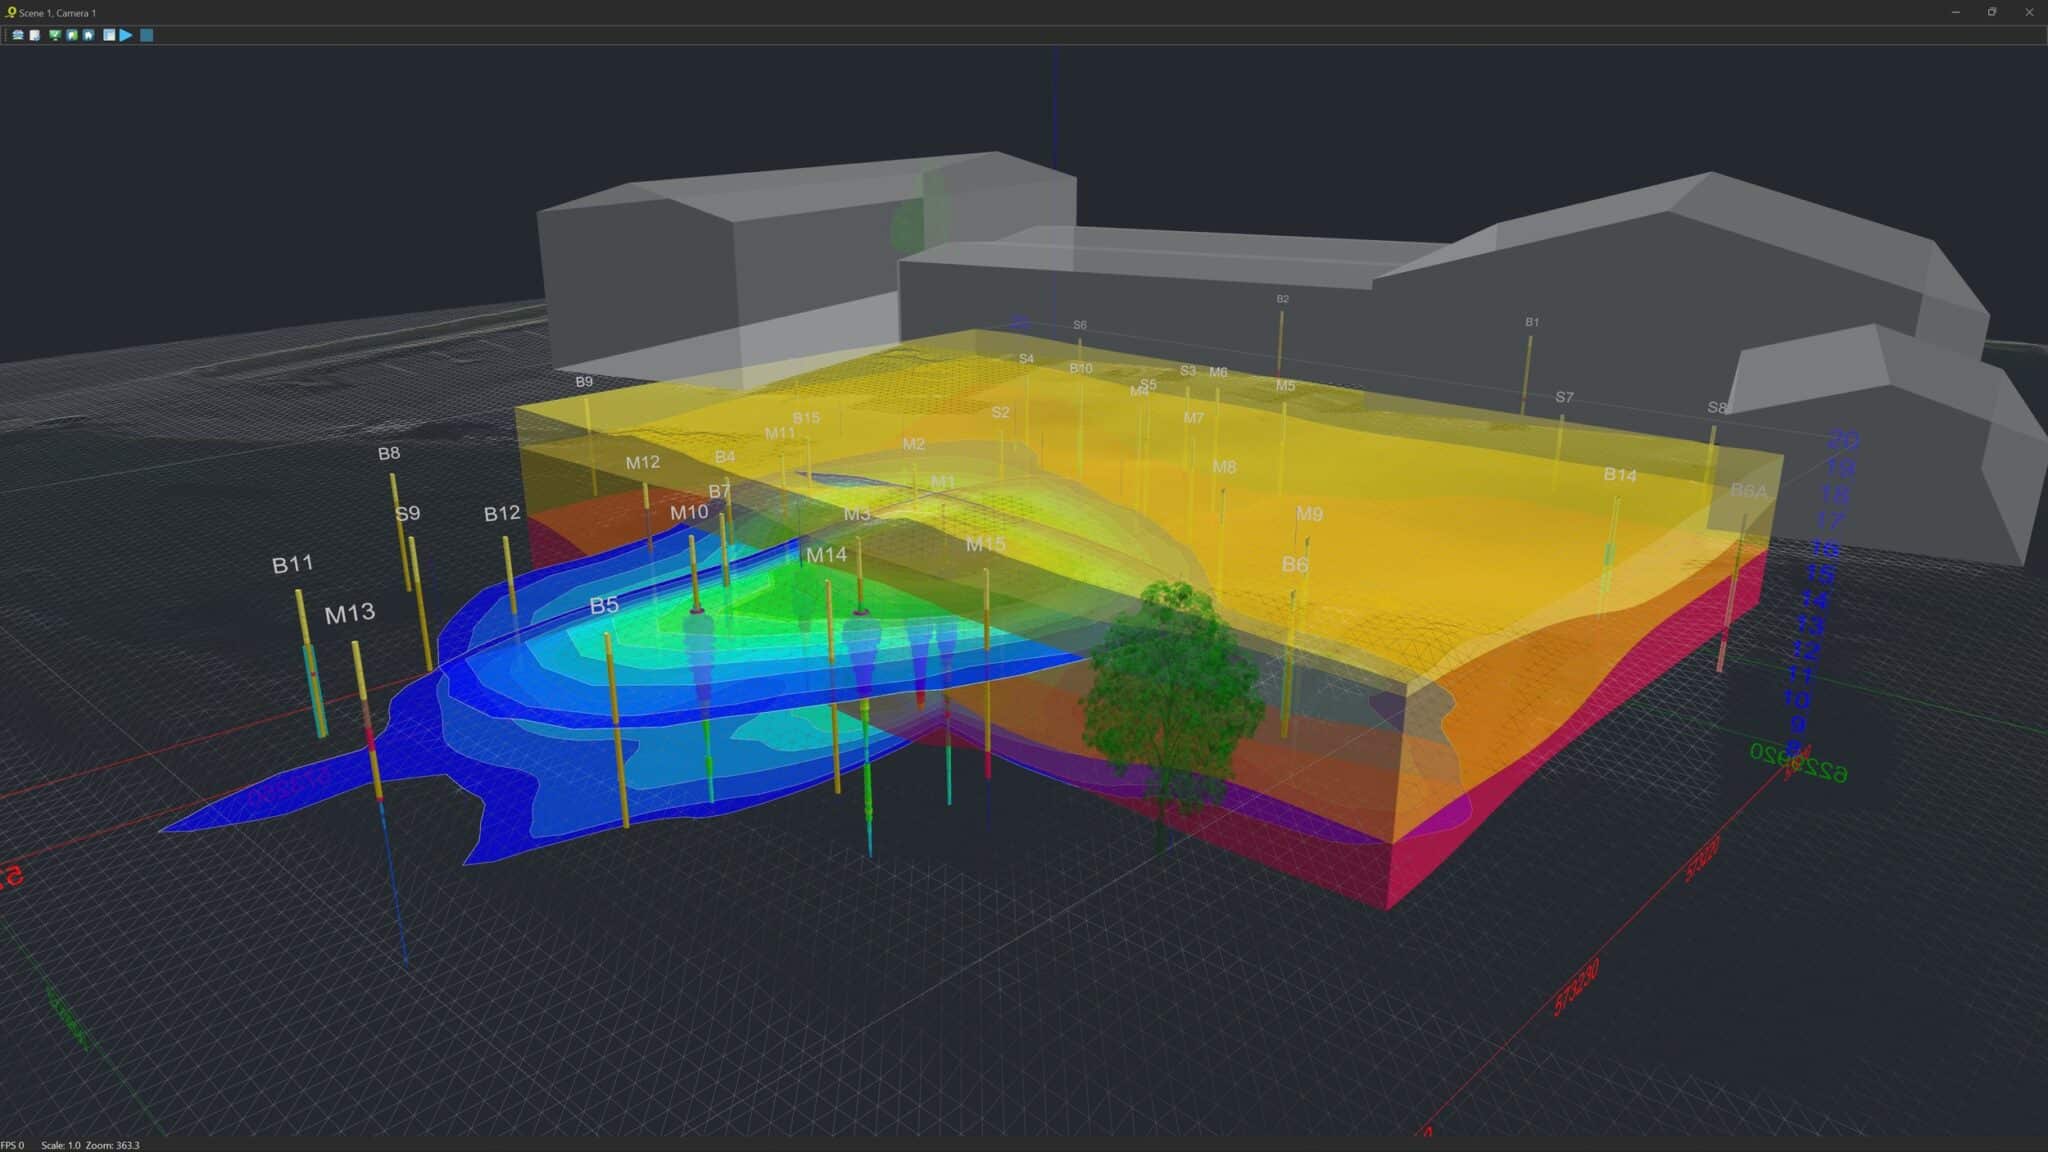The width and height of the screenshot is (2048, 1152).
Task: Click the Scene 1 camera title icon
Action: pyautogui.click(x=10, y=13)
